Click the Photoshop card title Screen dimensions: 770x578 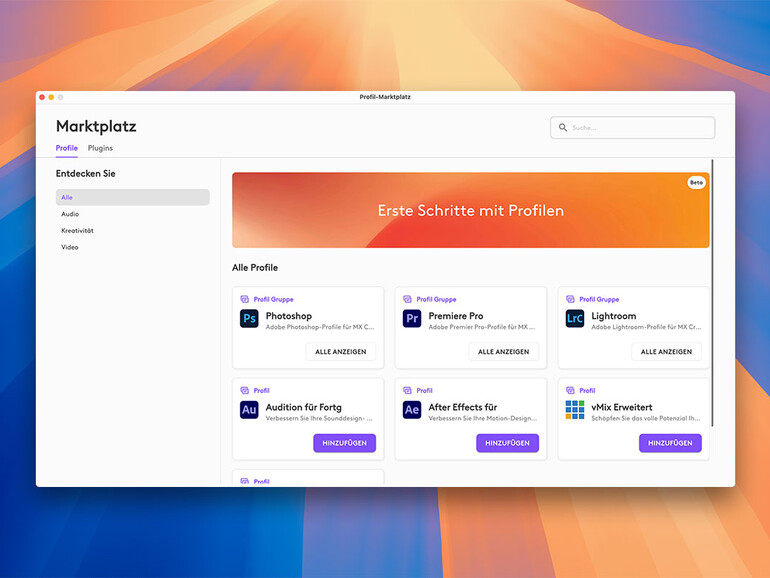point(289,316)
